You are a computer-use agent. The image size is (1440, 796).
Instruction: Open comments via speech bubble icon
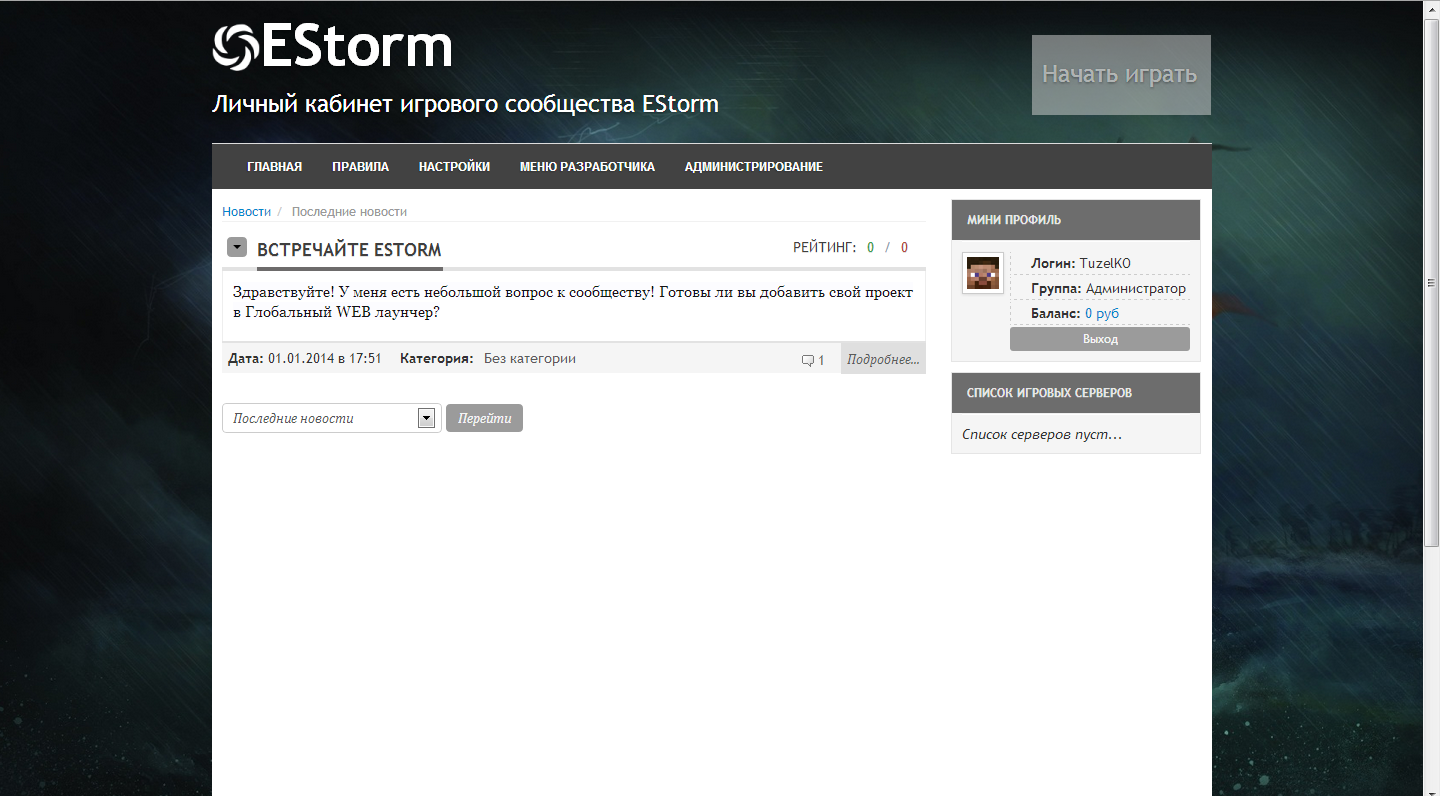[x=808, y=360]
